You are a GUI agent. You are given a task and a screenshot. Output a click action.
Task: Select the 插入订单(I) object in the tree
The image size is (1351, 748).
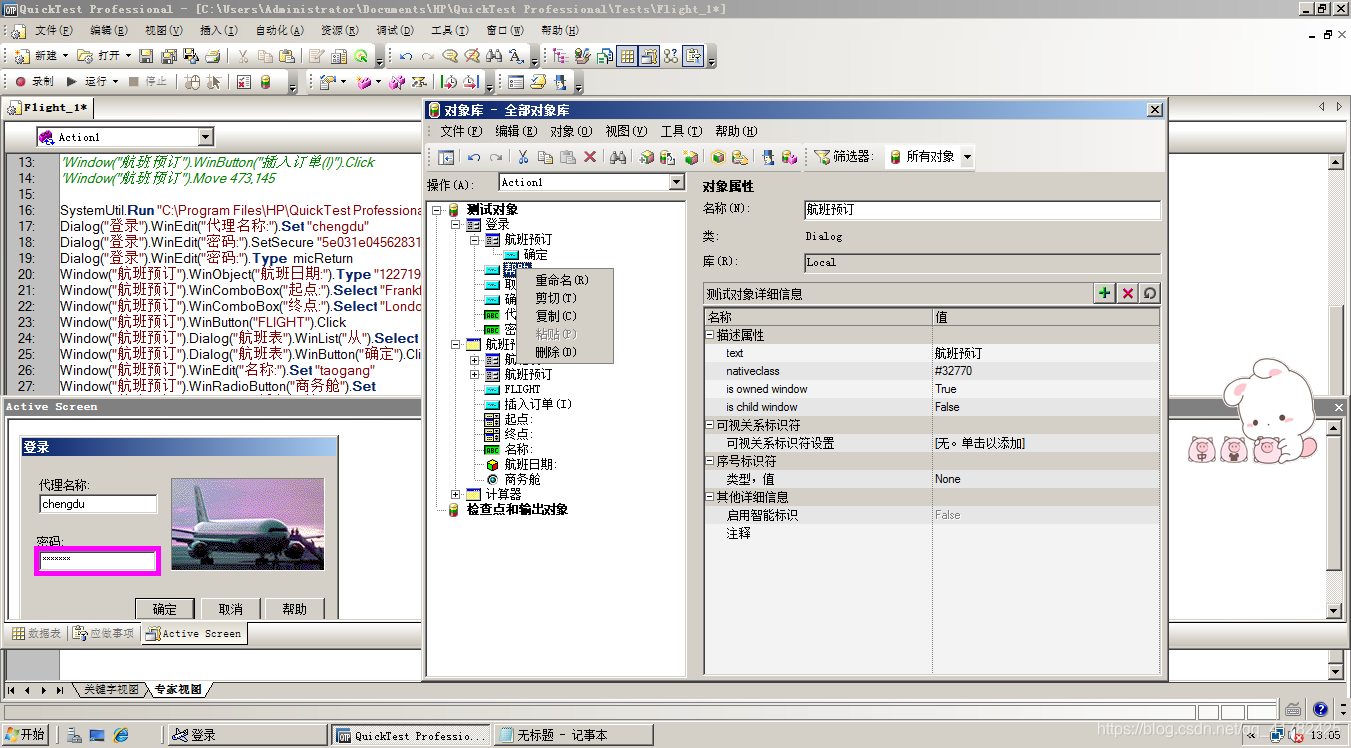click(538, 404)
